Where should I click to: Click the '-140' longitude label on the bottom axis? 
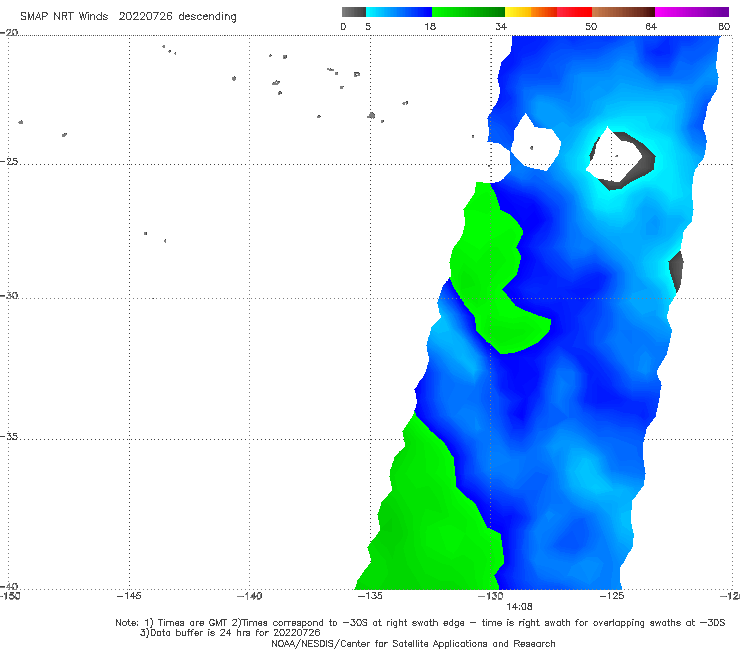tap(249, 596)
